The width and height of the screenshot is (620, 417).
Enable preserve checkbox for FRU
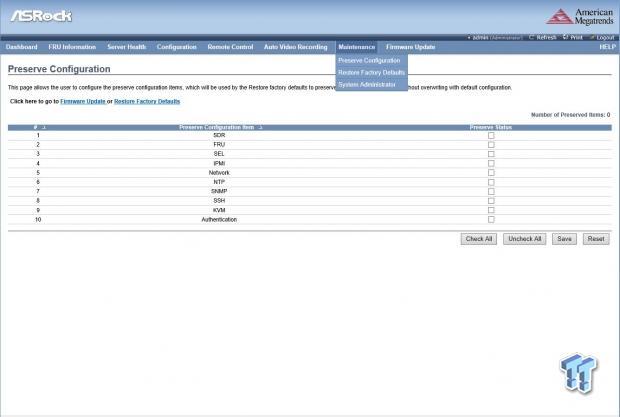point(491,145)
